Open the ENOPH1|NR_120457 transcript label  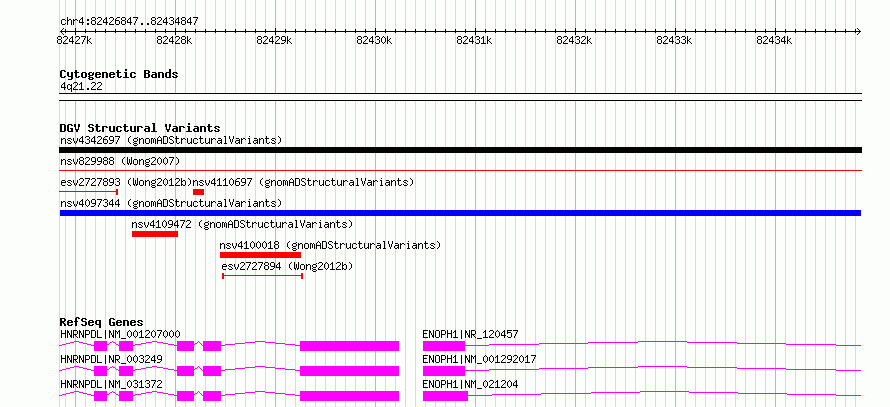coord(471,334)
